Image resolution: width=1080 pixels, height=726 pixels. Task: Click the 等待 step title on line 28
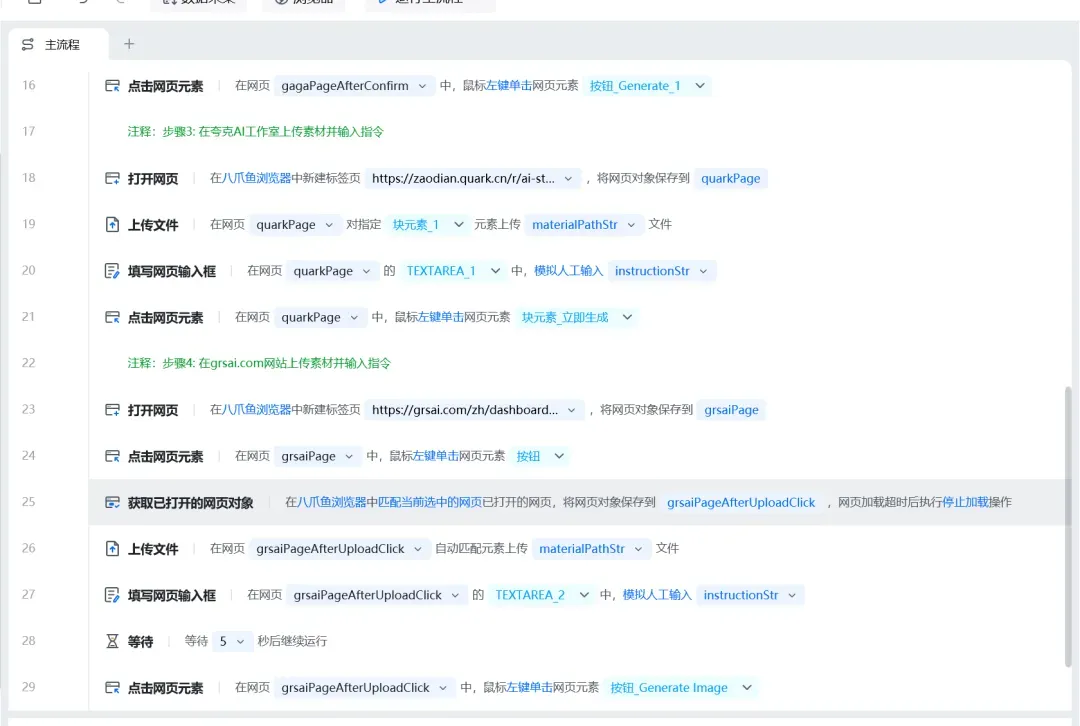pyautogui.click(x=141, y=641)
